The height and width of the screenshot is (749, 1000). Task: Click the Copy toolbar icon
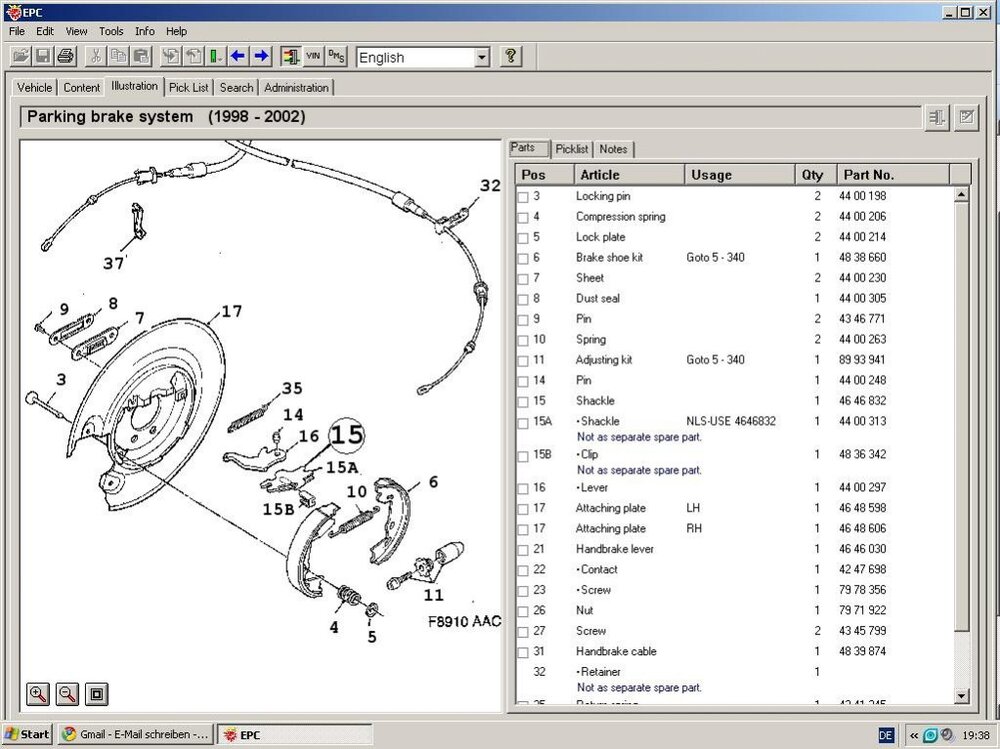click(119, 56)
